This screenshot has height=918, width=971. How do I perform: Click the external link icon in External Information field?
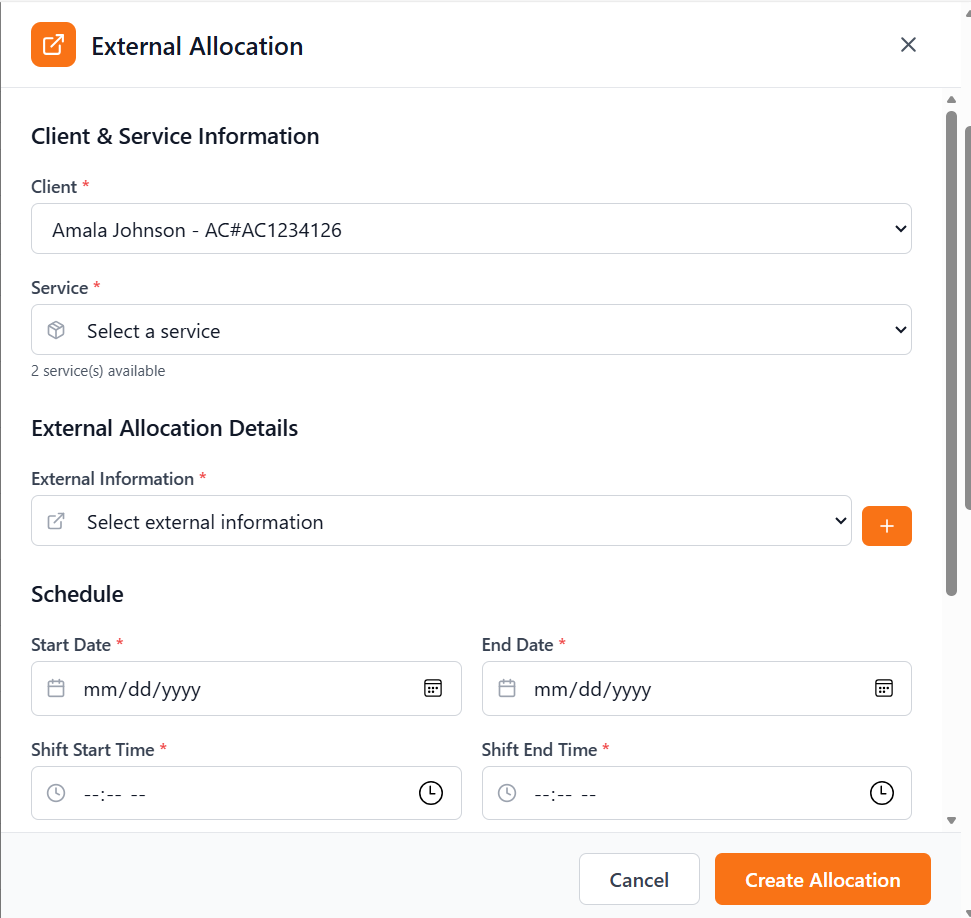57,521
